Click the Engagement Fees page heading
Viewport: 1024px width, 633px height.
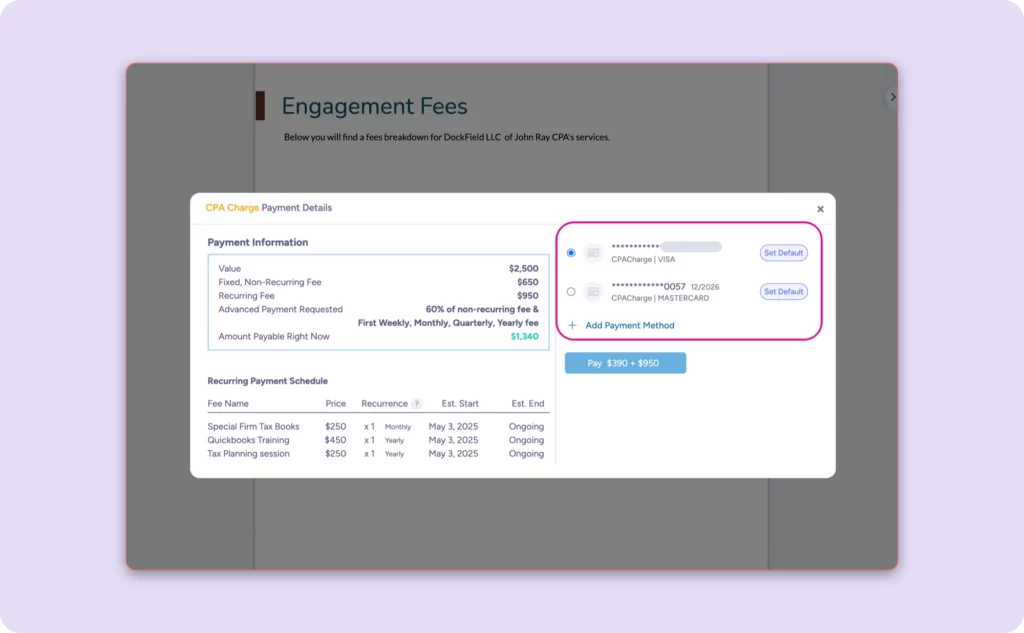(x=375, y=106)
